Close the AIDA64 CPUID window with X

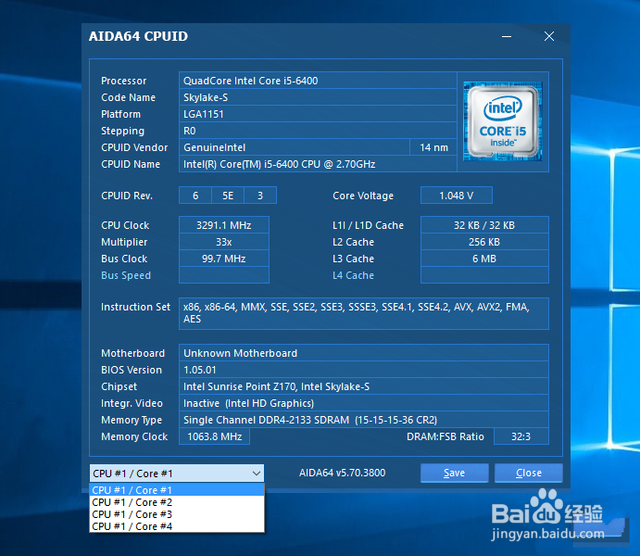(x=549, y=36)
